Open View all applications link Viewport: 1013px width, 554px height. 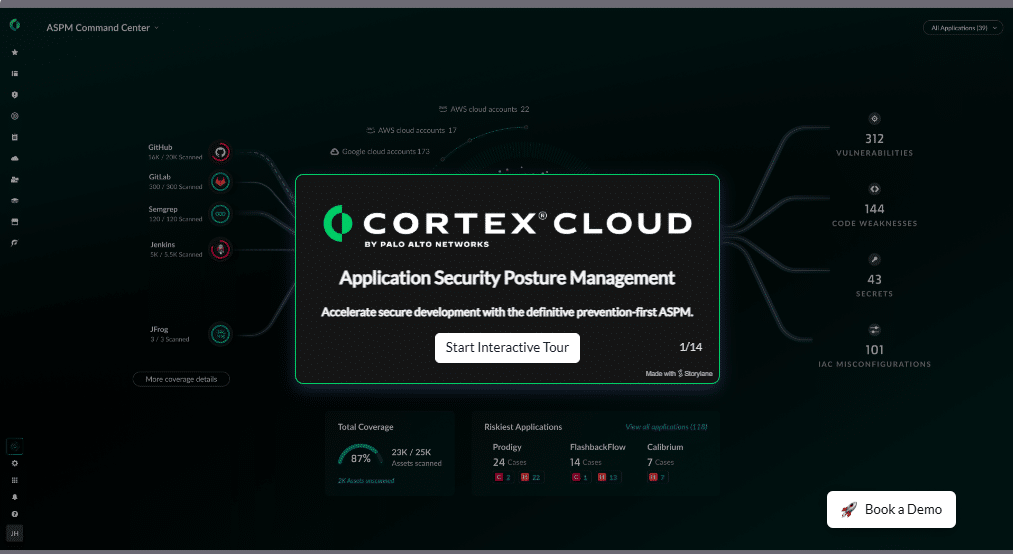click(x=666, y=427)
